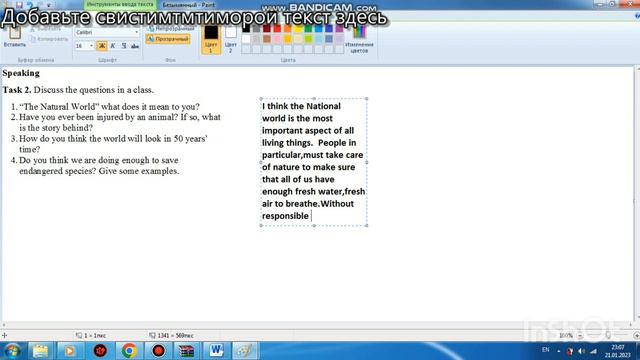Click the Paste (Вставить) button
Viewport: 640px width, 360px height.
pyautogui.click(x=15, y=37)
